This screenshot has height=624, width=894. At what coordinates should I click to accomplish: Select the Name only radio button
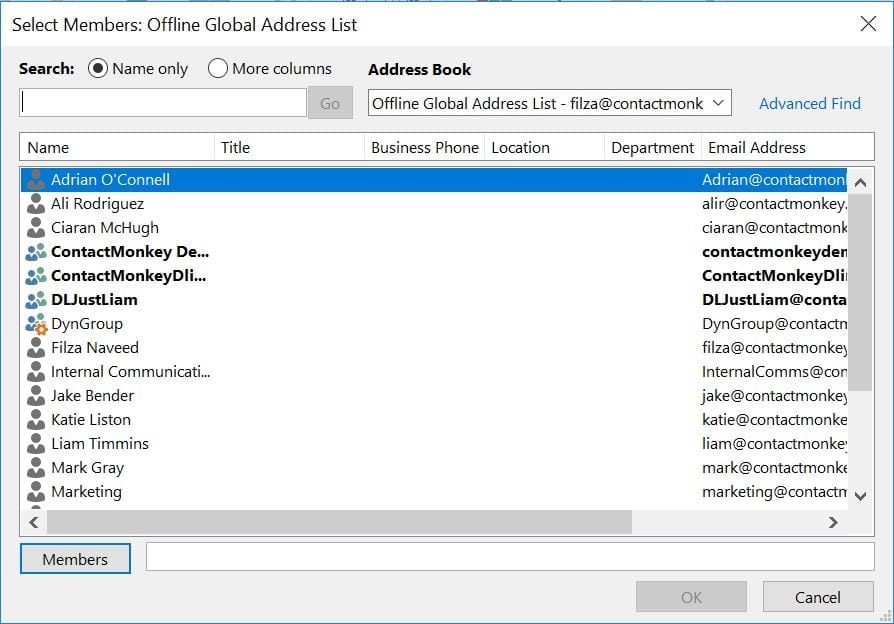[x=98, y=69]
